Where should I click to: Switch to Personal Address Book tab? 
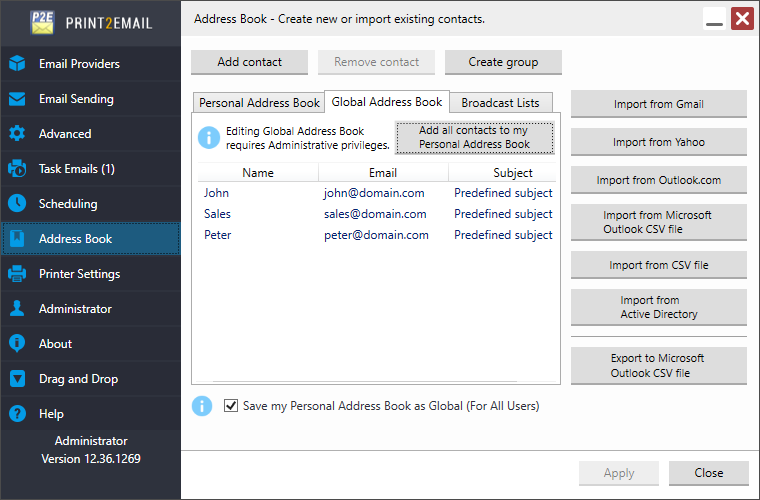259,103
